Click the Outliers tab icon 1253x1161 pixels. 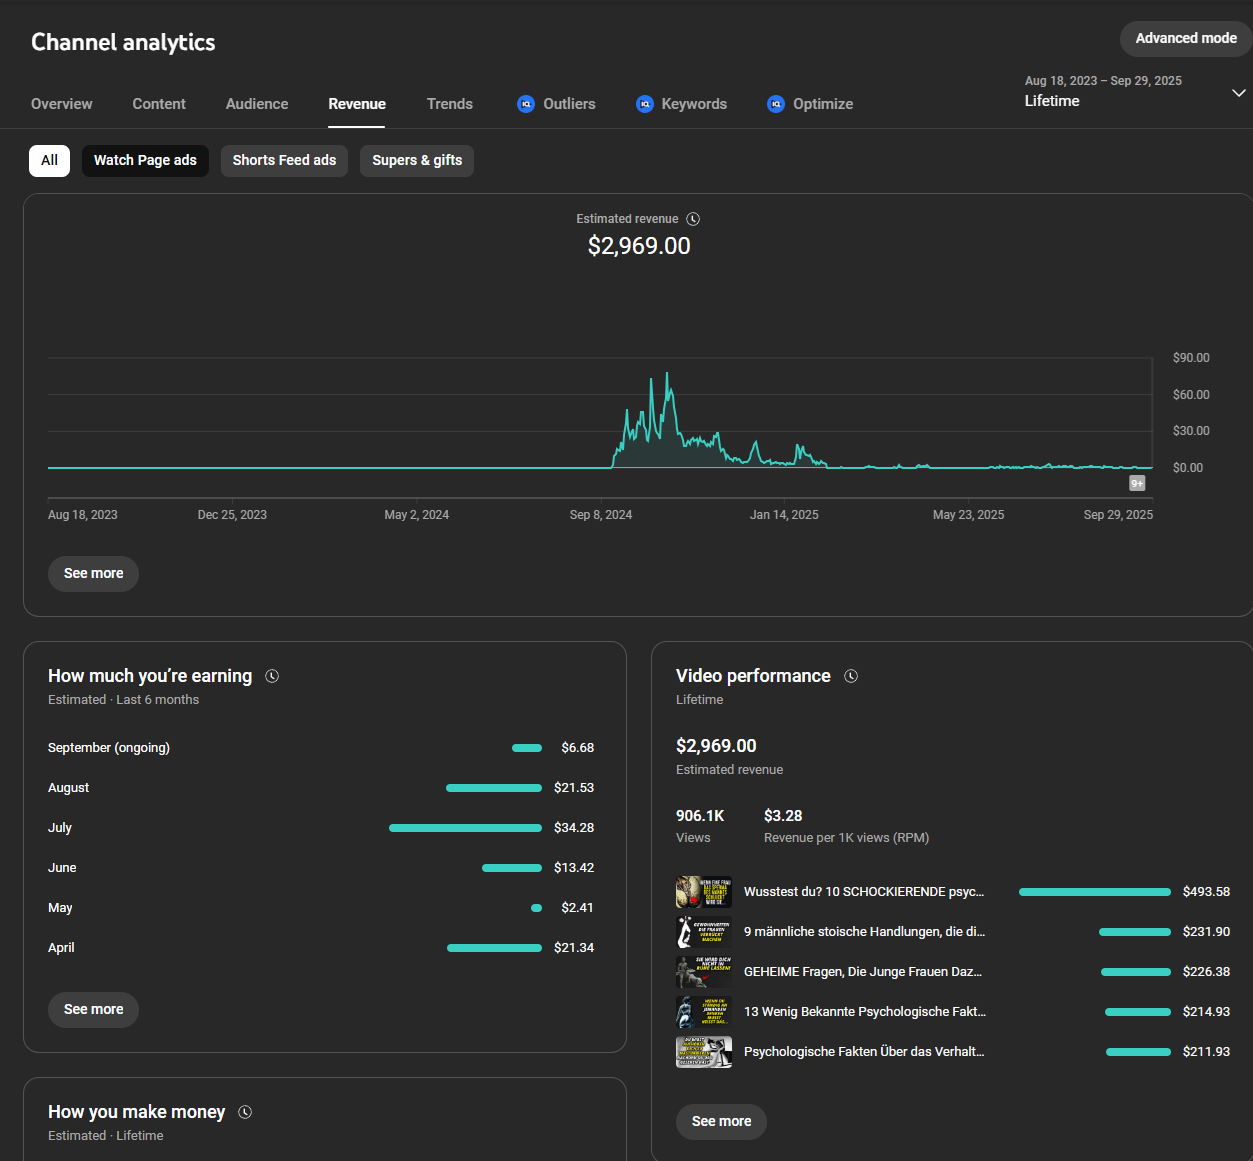click(526, 104)
